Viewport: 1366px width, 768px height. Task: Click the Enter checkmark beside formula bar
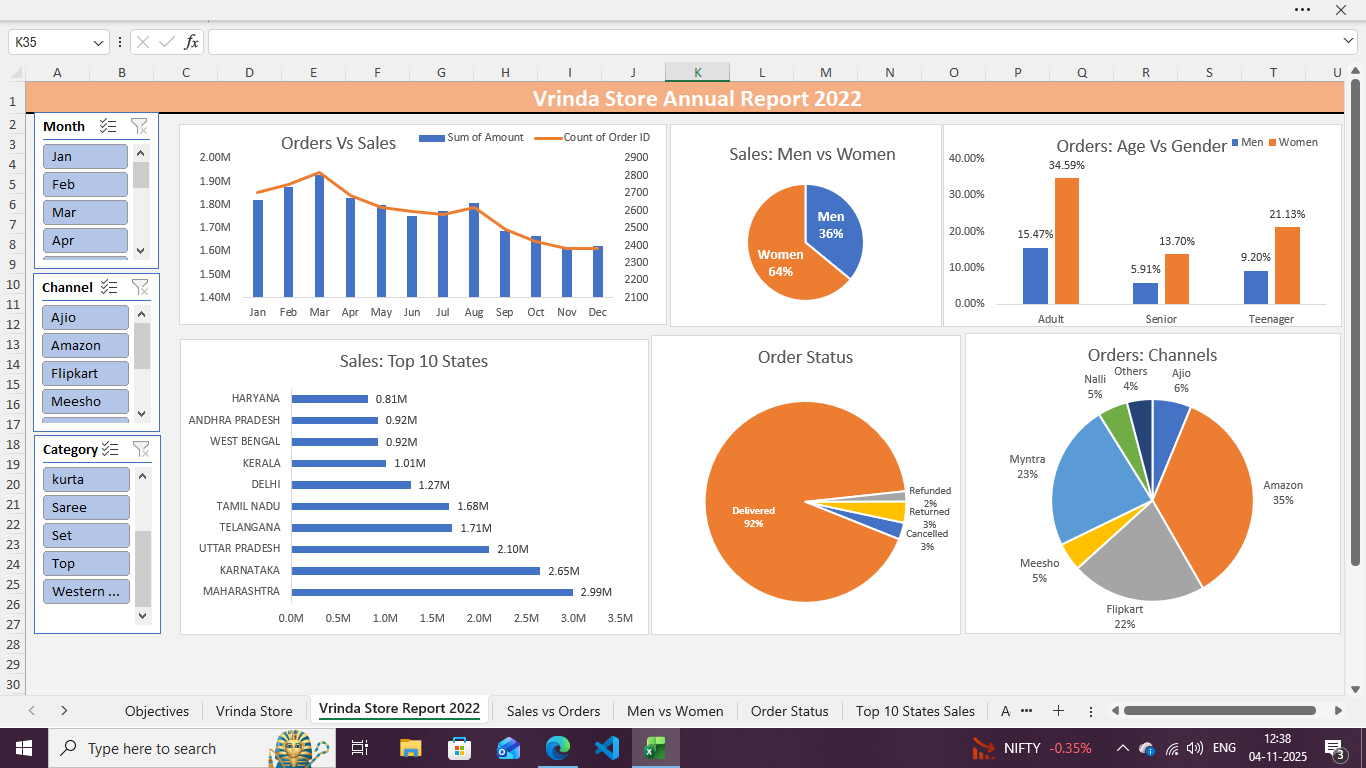click(x=166, y=42)
